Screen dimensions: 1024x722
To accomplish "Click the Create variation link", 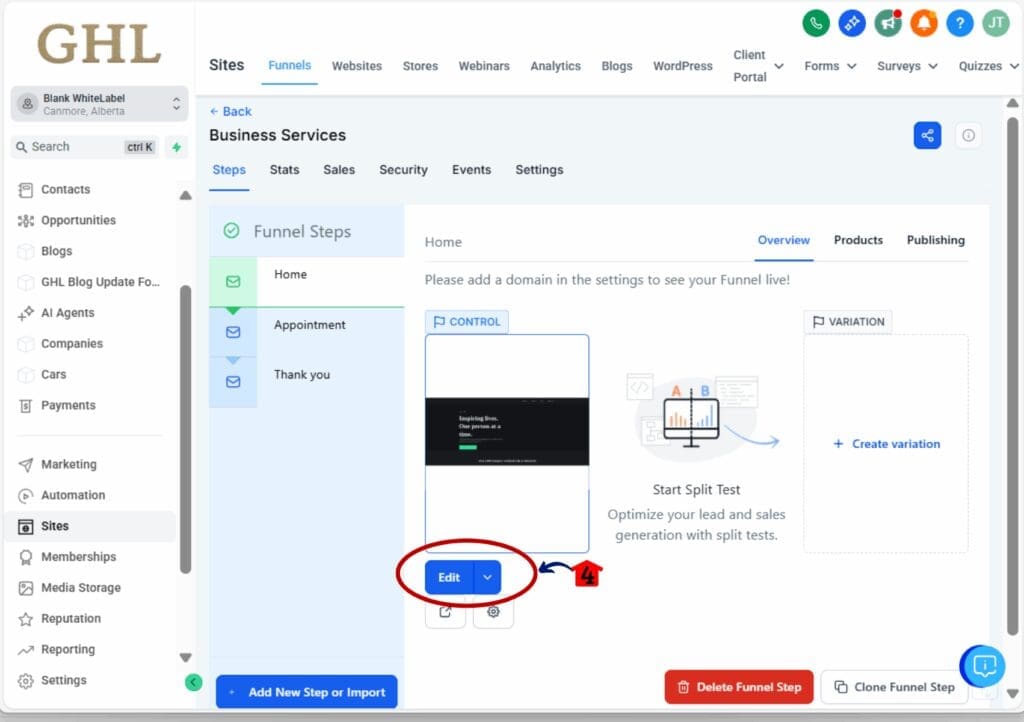I will (886, 444).
